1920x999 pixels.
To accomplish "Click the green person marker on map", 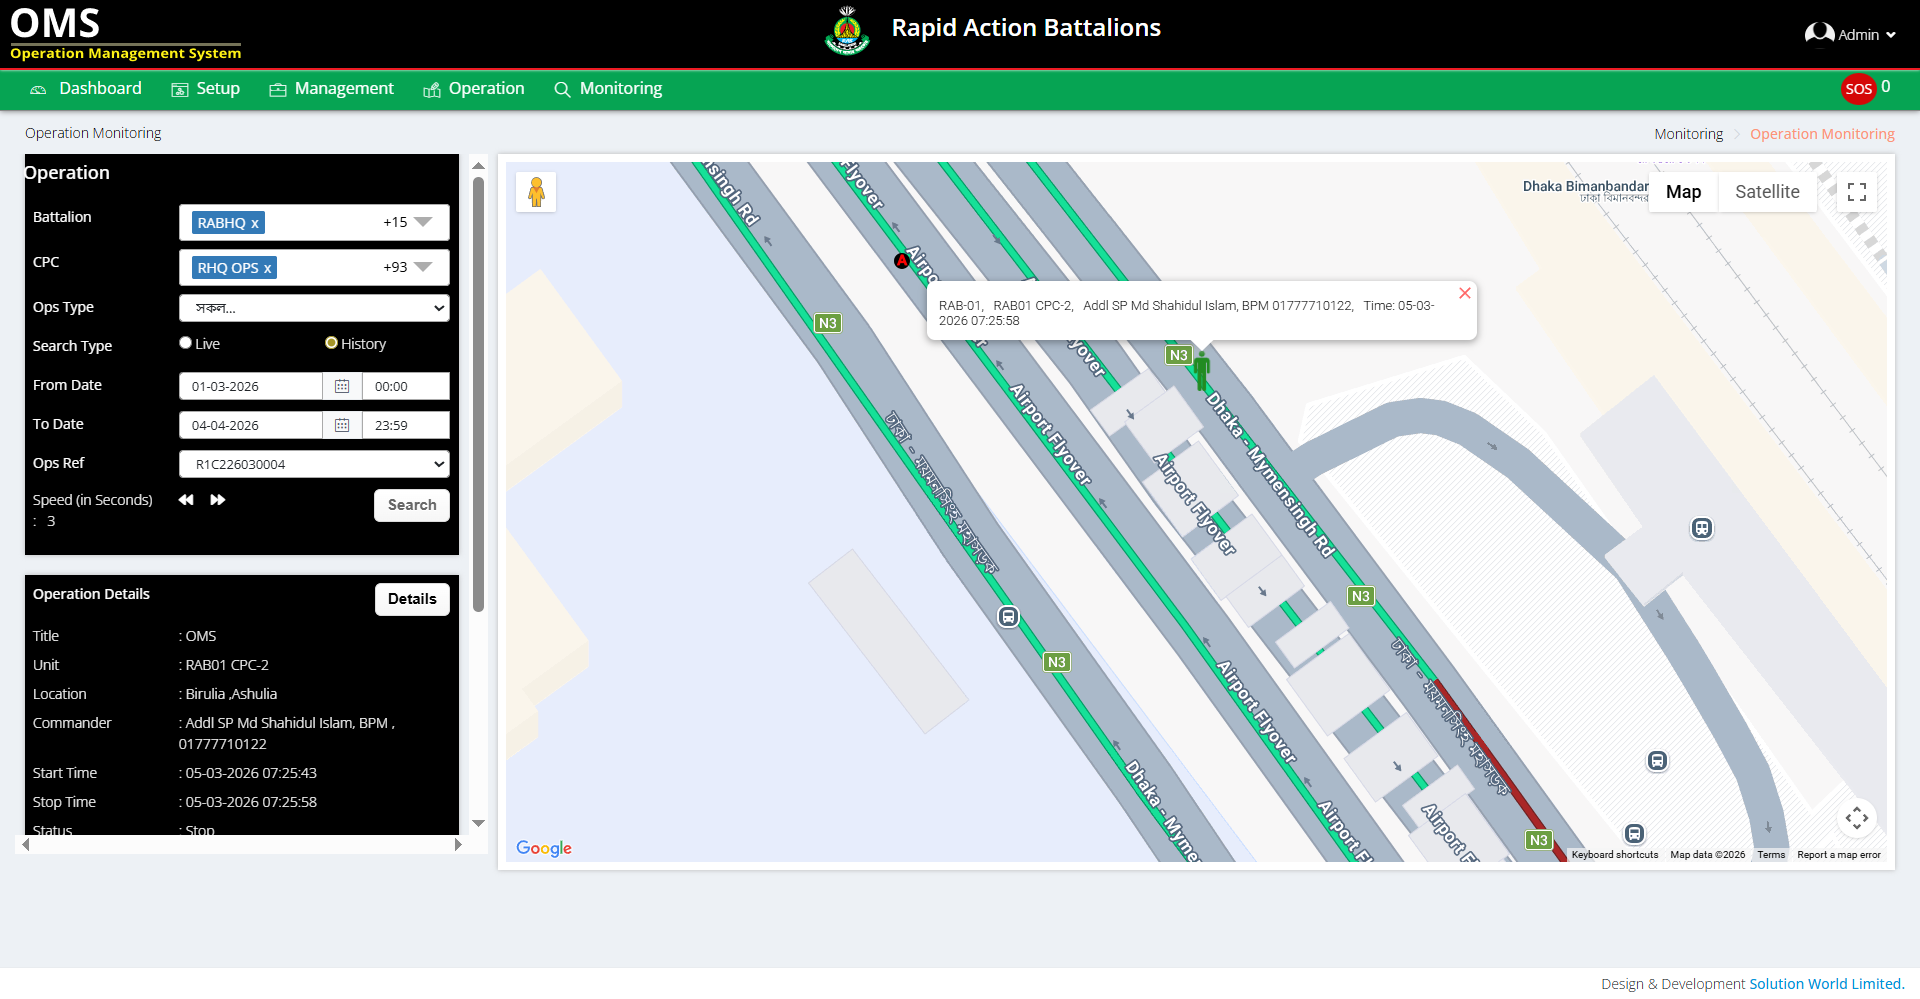I will 1201,371.
